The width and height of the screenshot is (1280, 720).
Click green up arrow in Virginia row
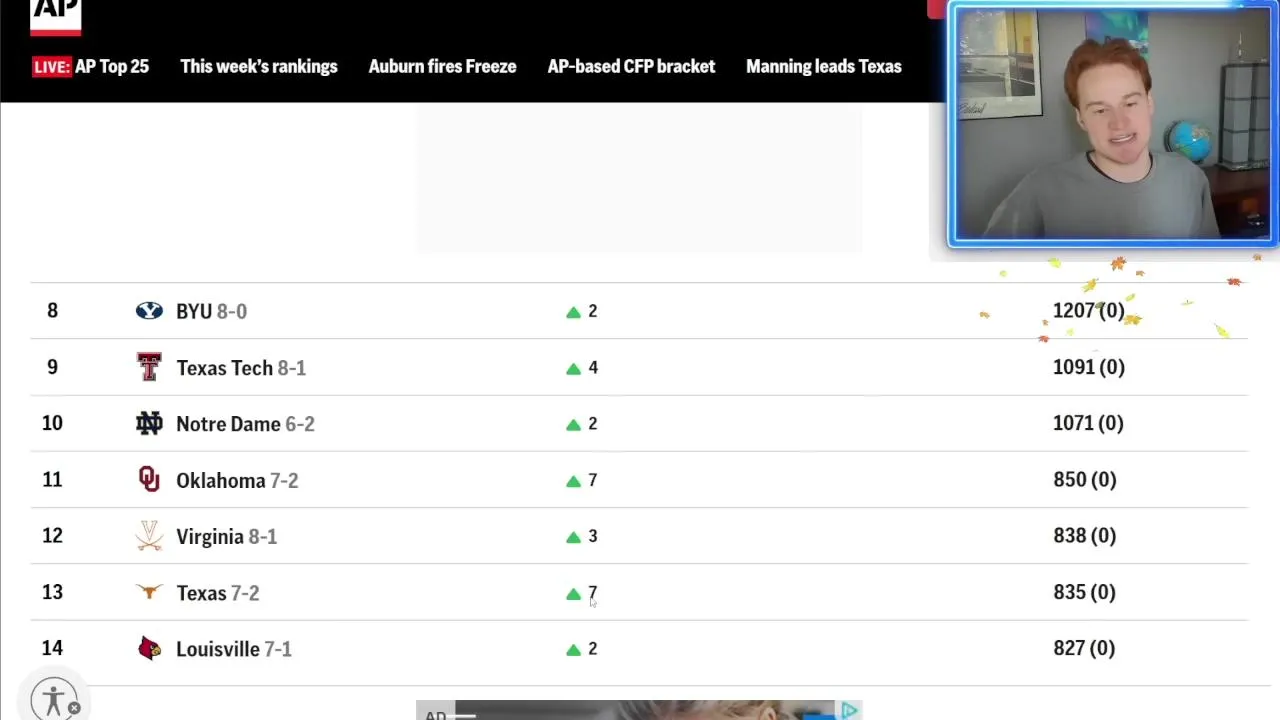coord(573,537)
